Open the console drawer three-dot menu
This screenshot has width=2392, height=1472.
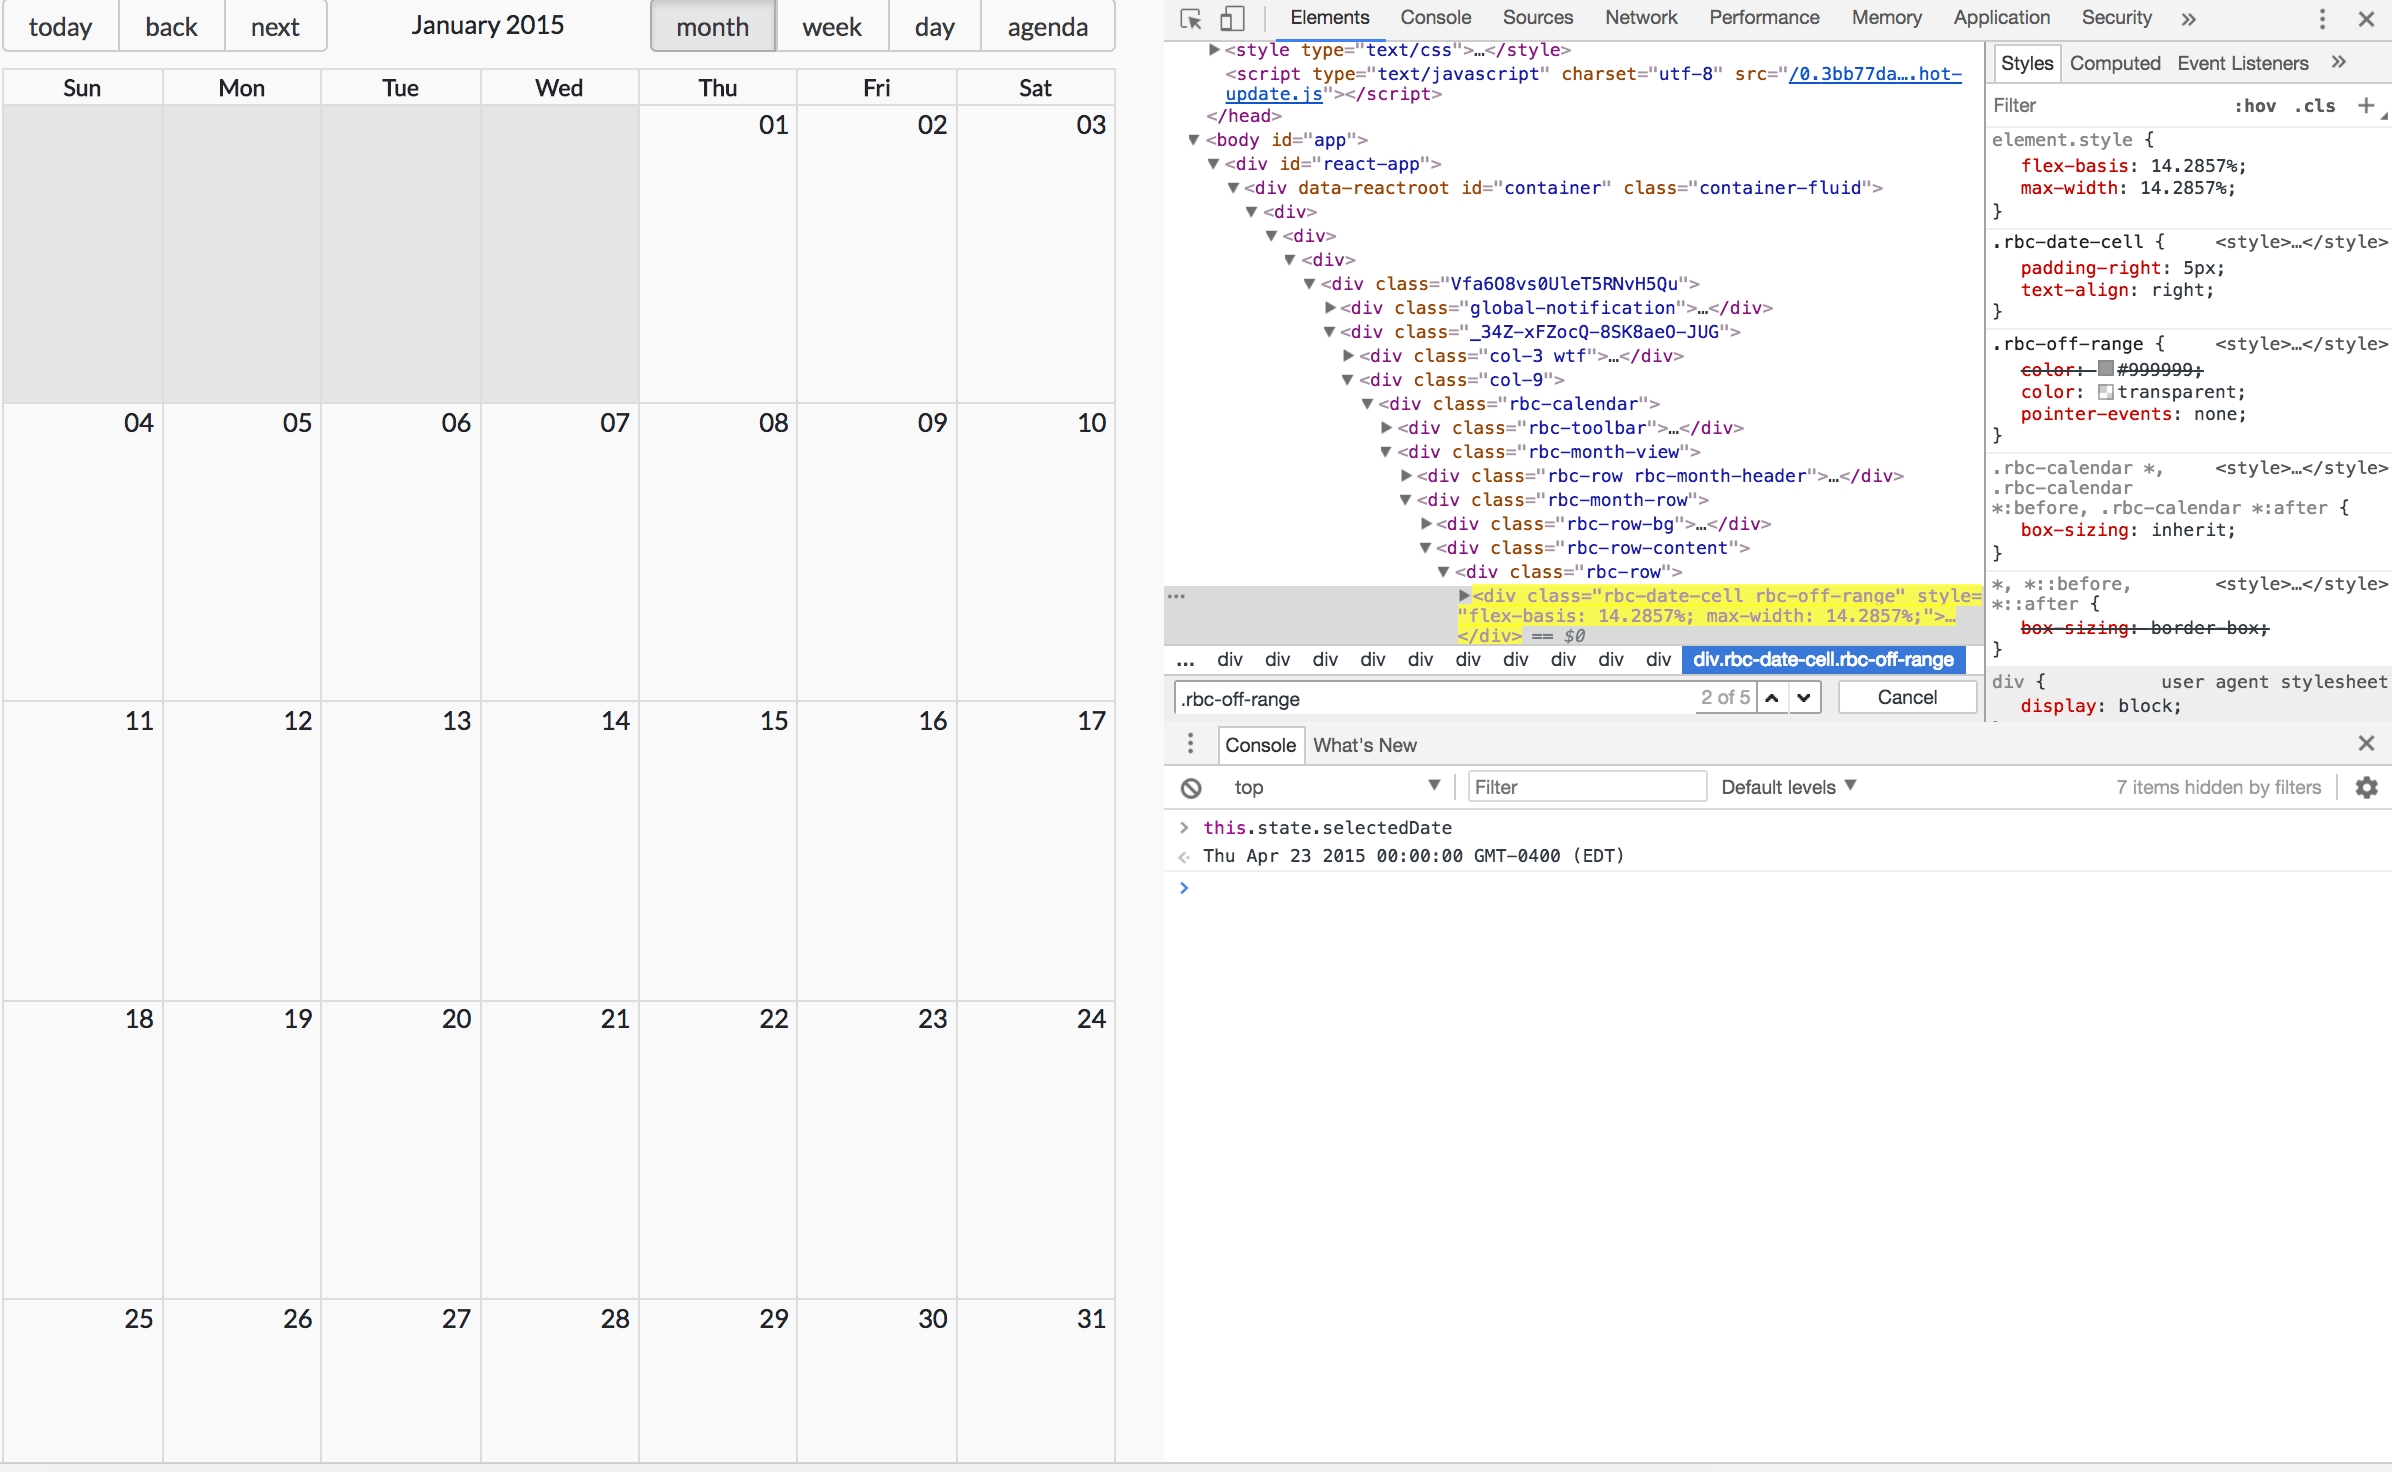[x=1190, y=744]
